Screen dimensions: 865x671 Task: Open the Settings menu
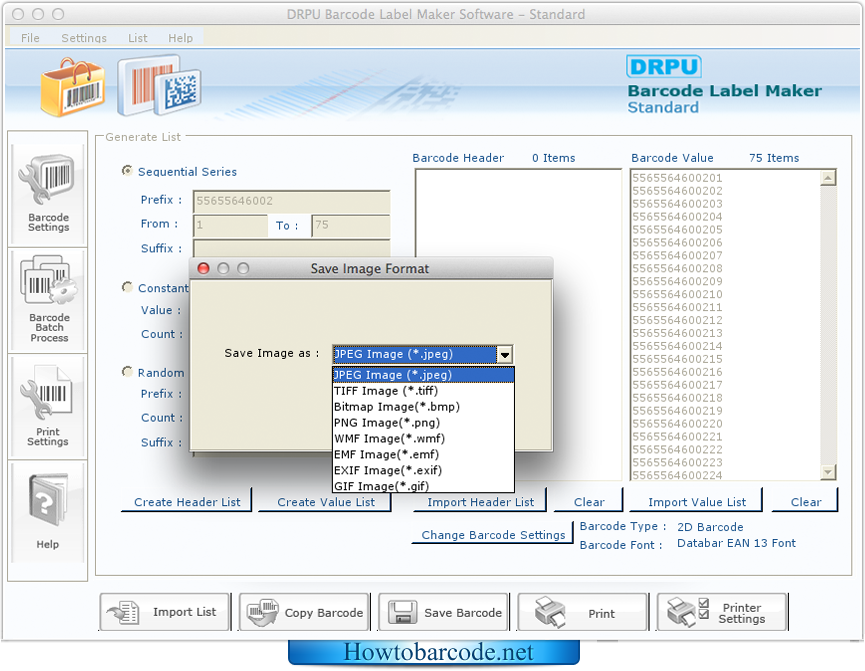[x=84, y=38]
